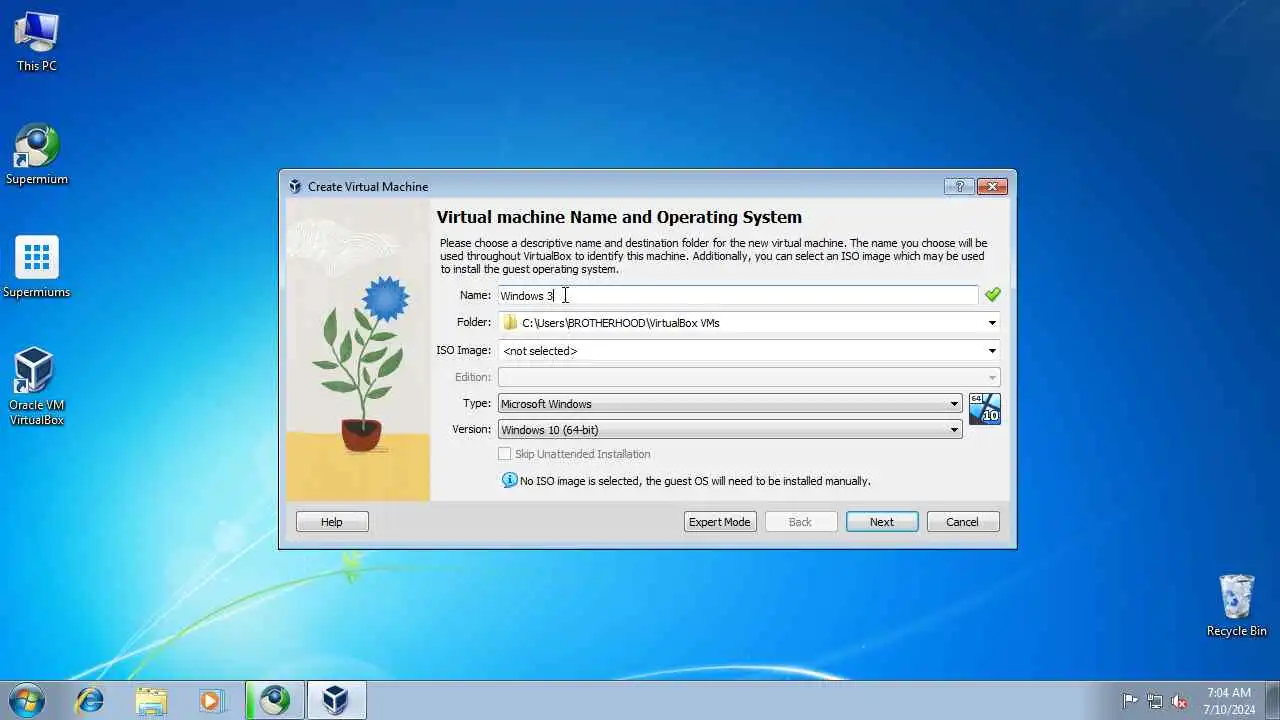Screen dimensions: 1280x720
Task: Toggle Skip Unattended Installation checkbox
Action: [505, 454]
